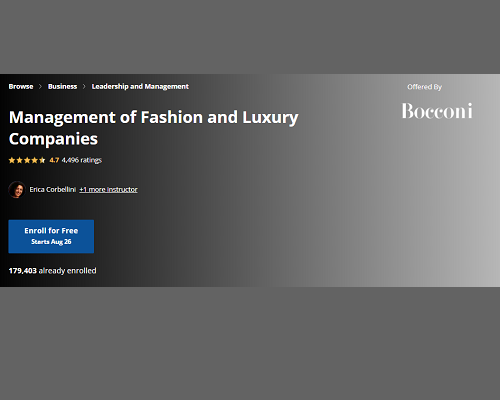Click Erica Corbellini's avatar photo
Screen dimensions: 500x400
17,190
